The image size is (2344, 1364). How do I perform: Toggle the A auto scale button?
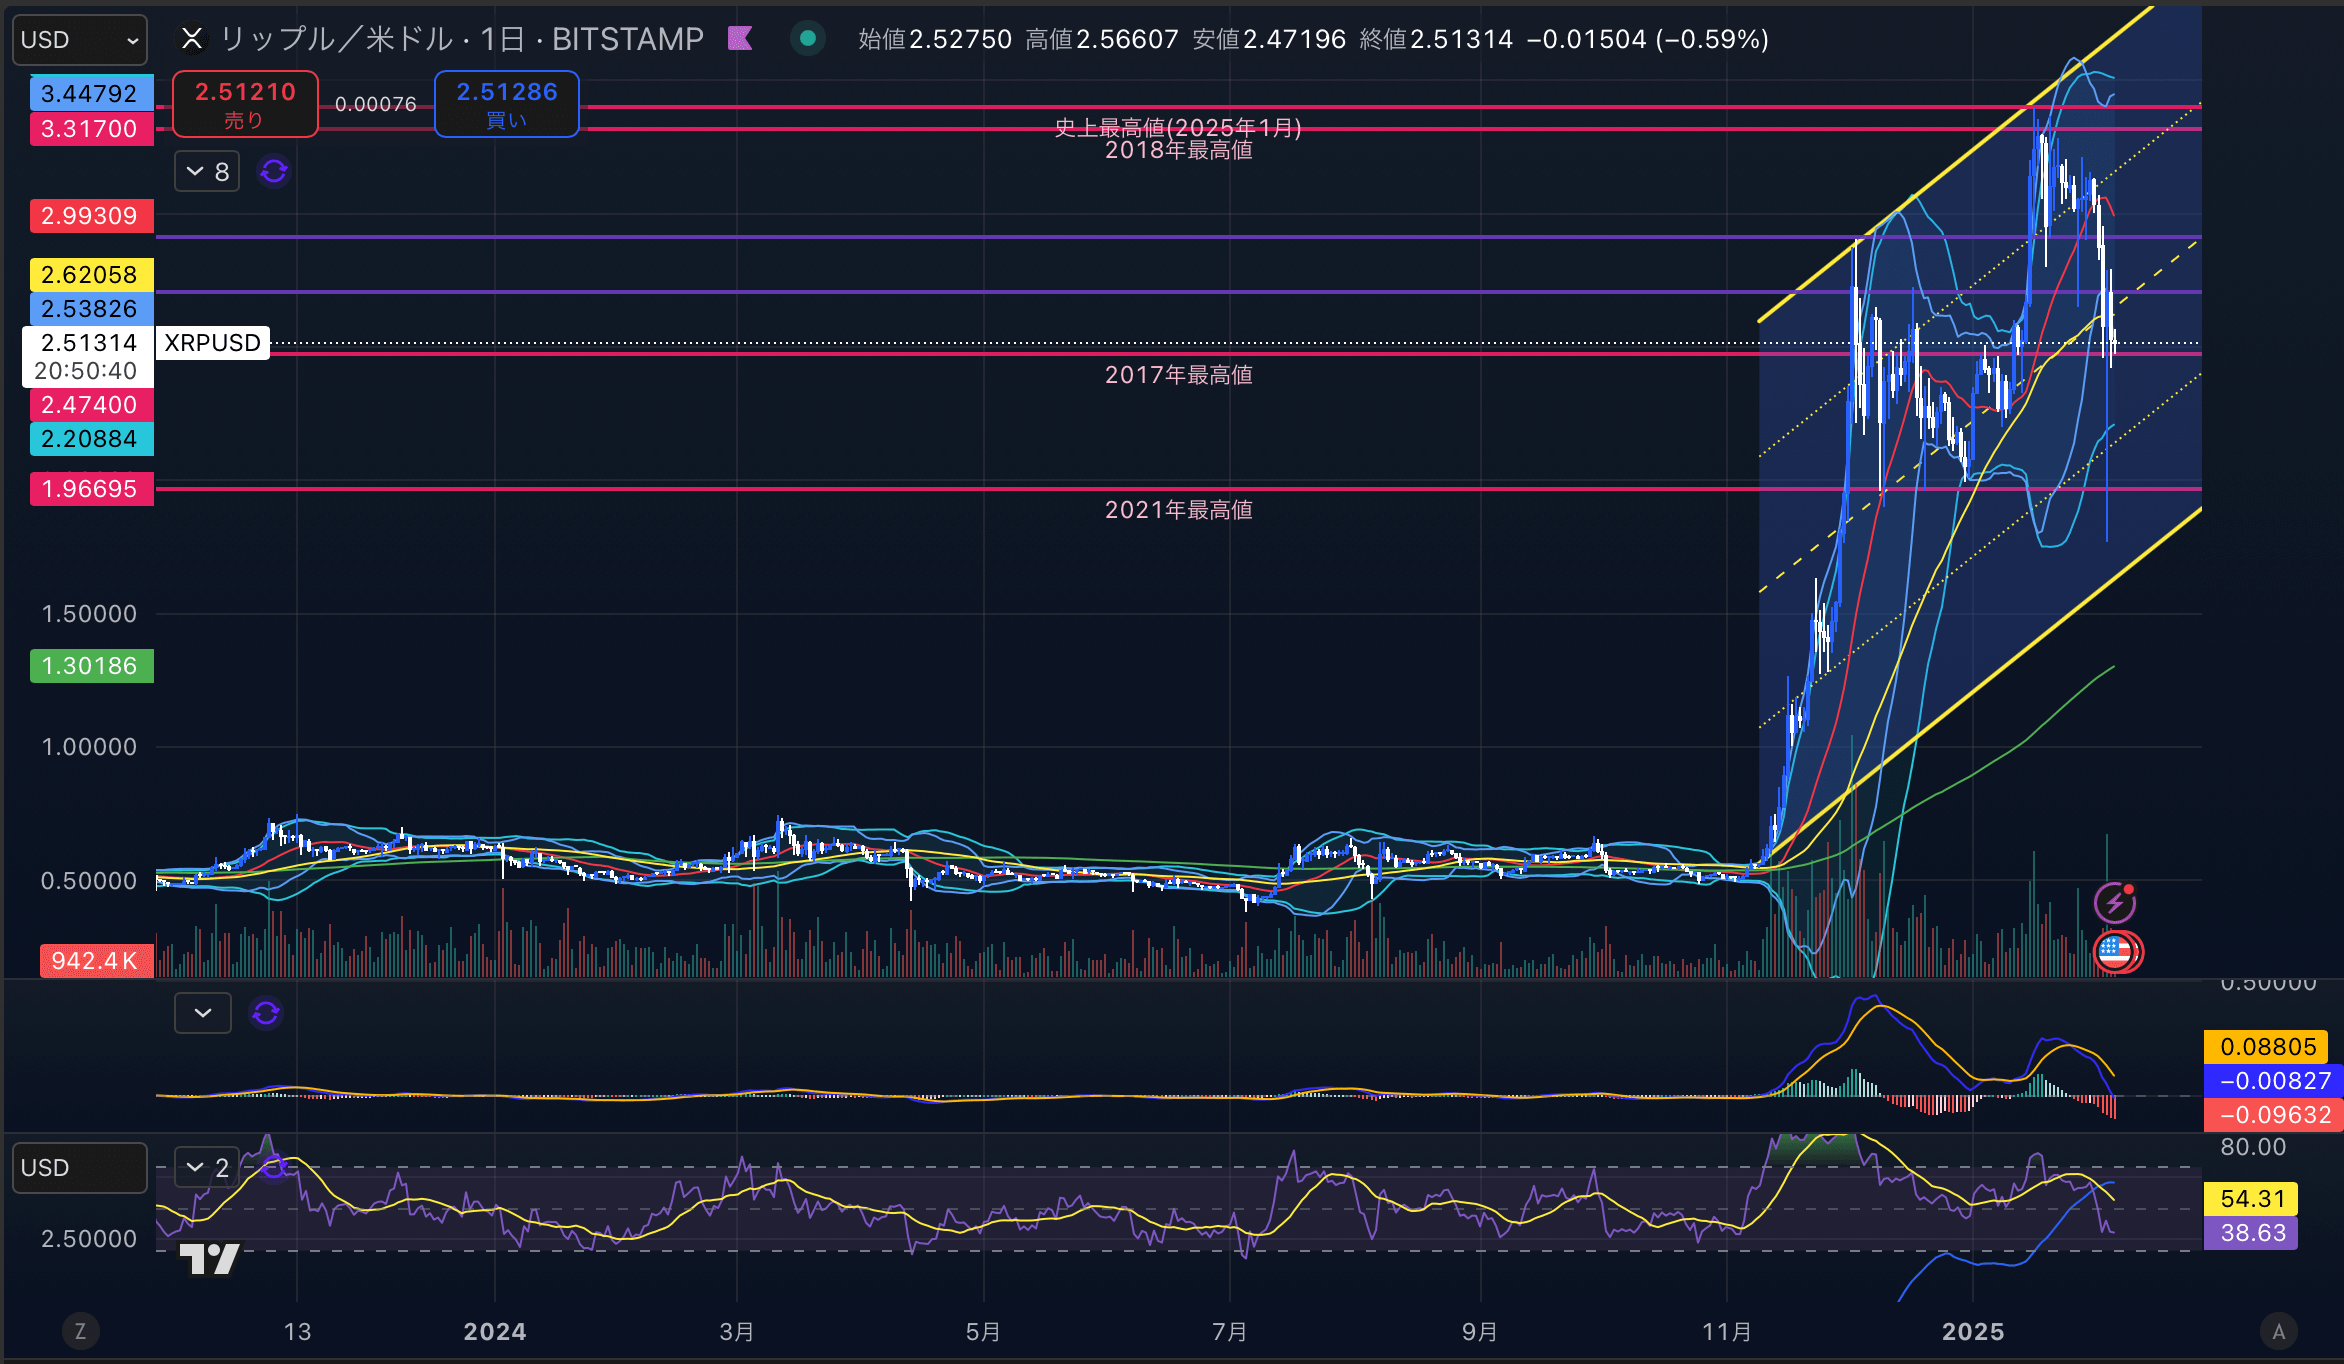[x=2279, y=1331]
